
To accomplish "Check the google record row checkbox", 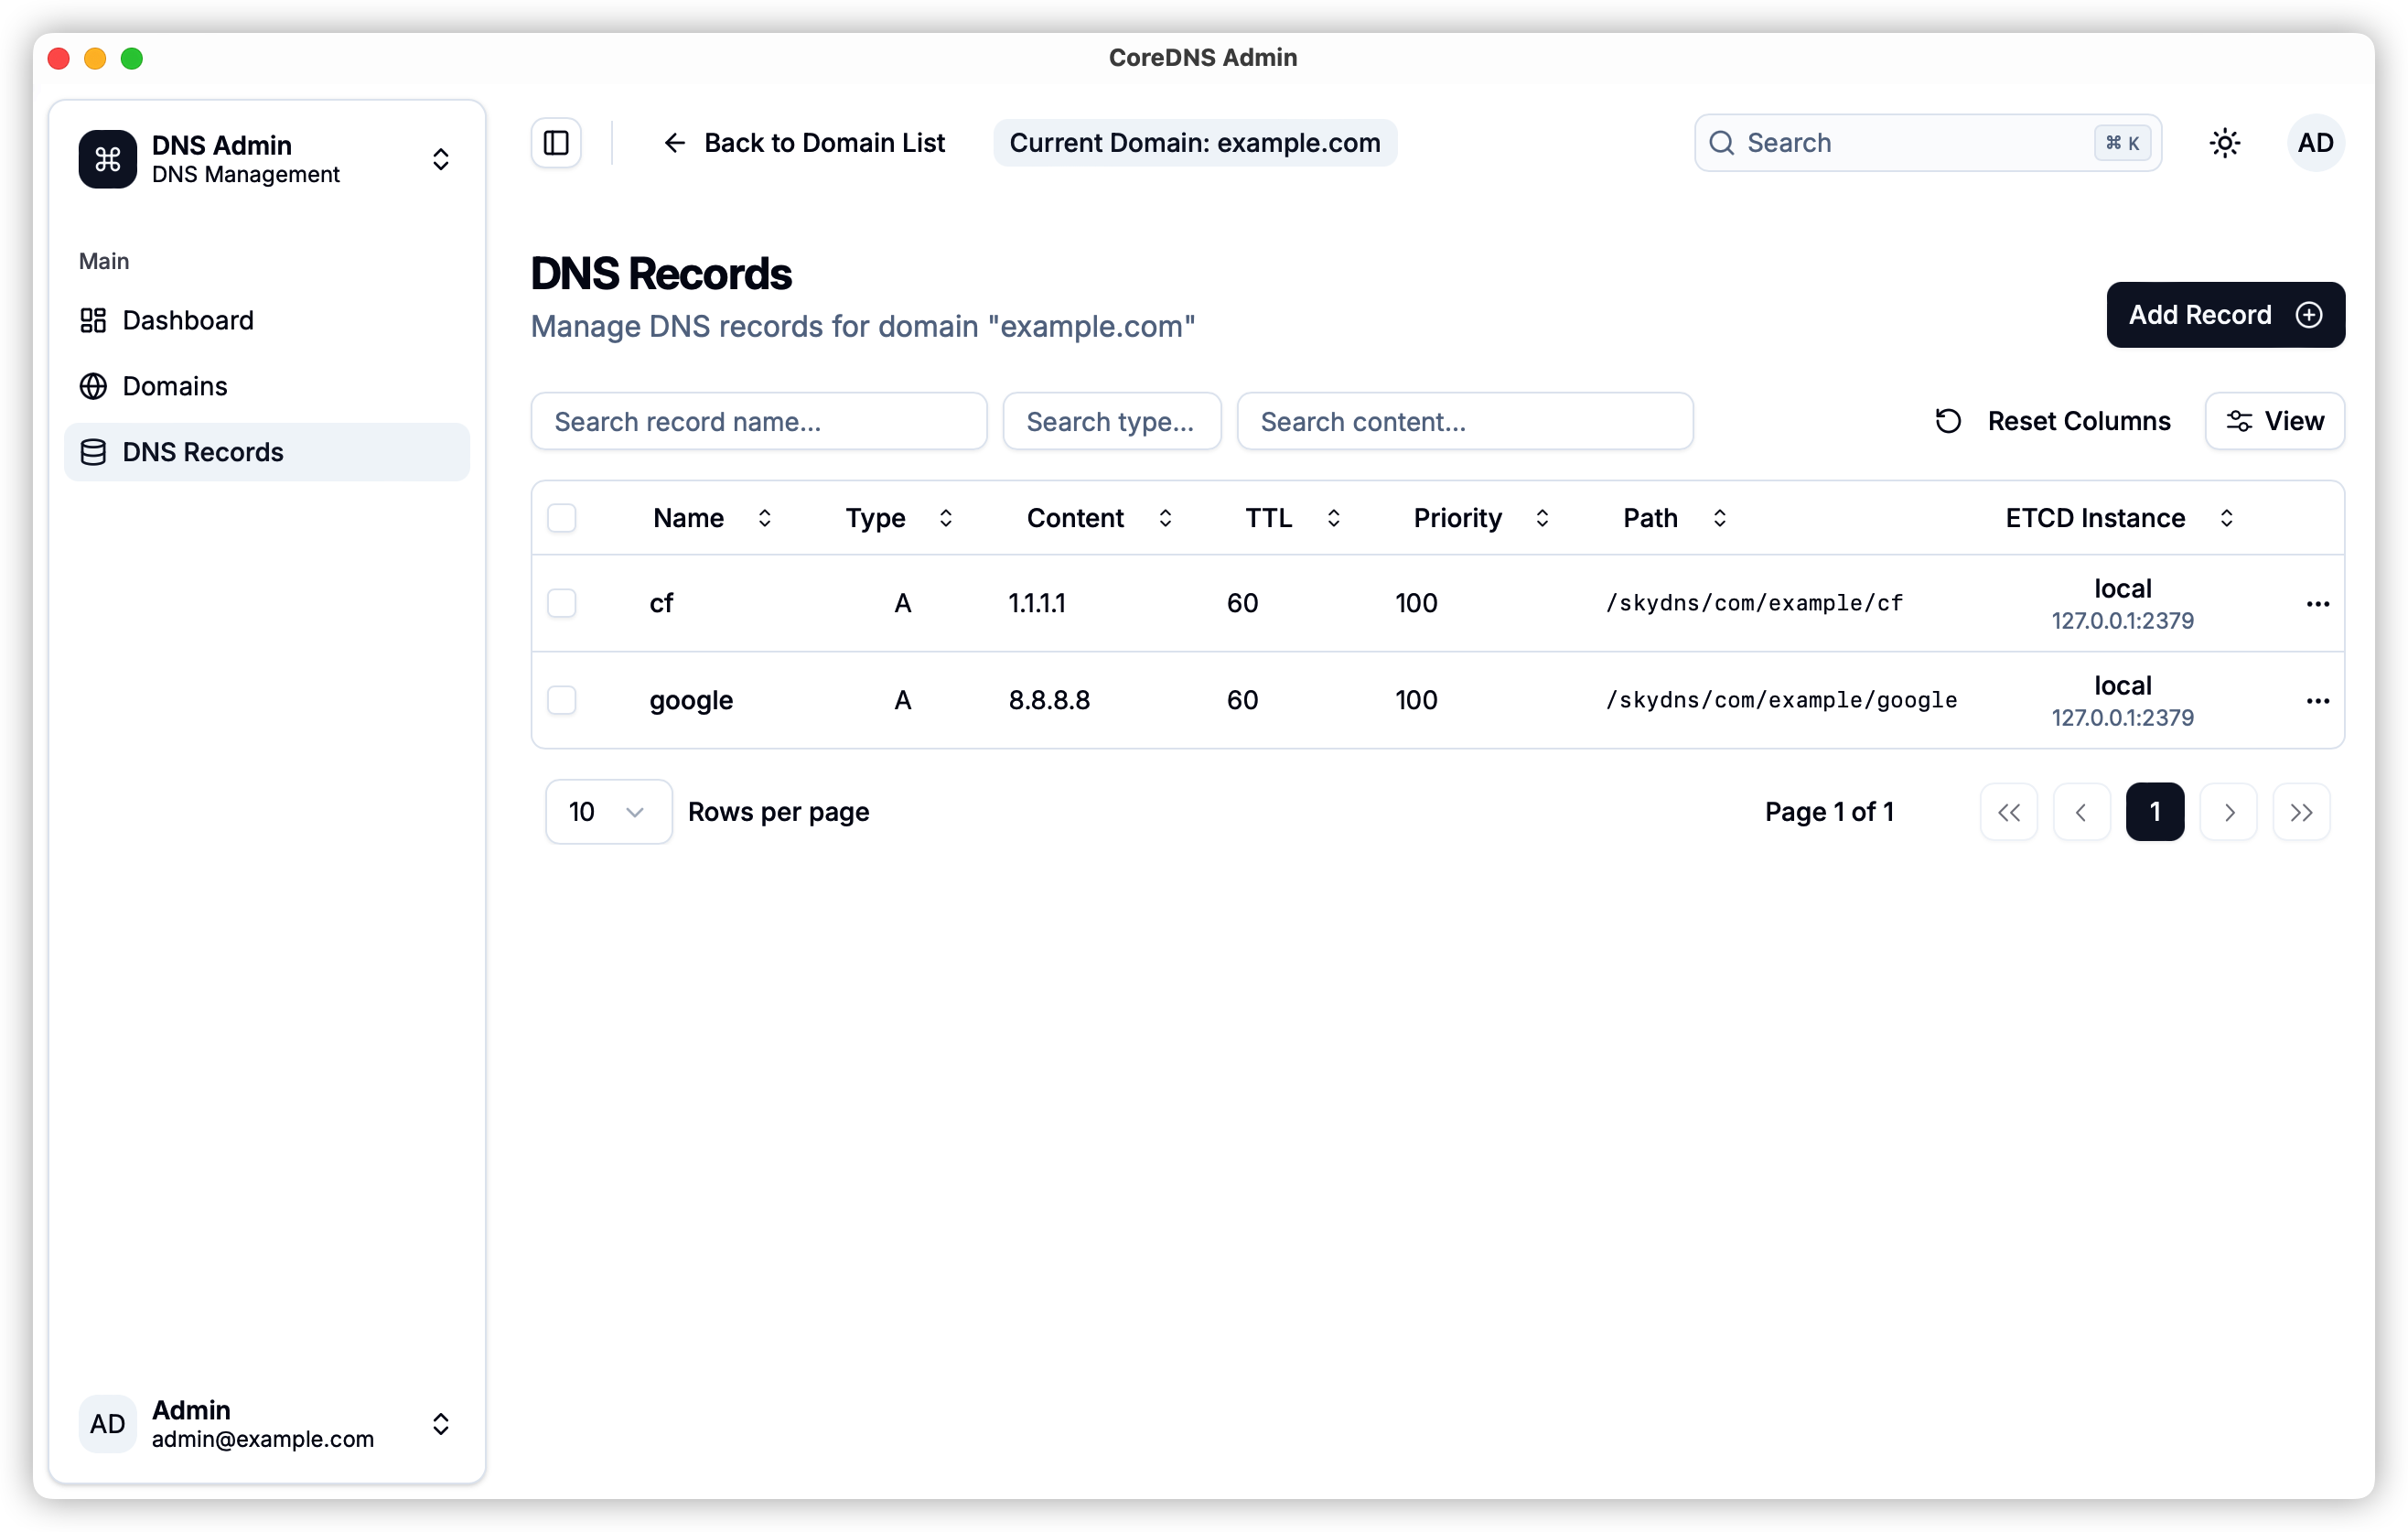I will 562,700.
